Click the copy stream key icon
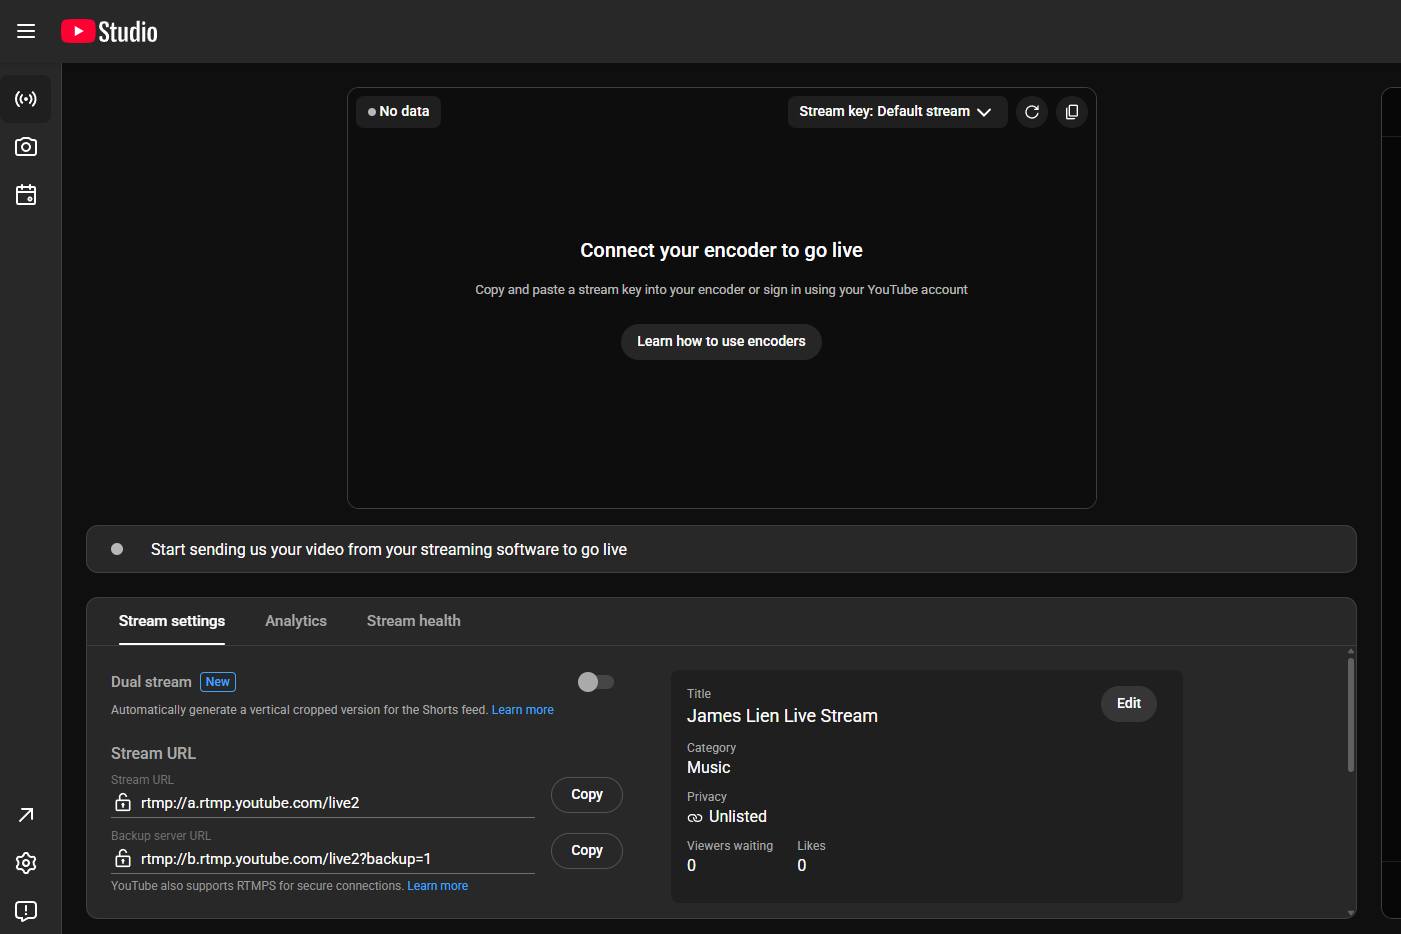This screenshot has height=934, width=1401. pos(1072,112)
